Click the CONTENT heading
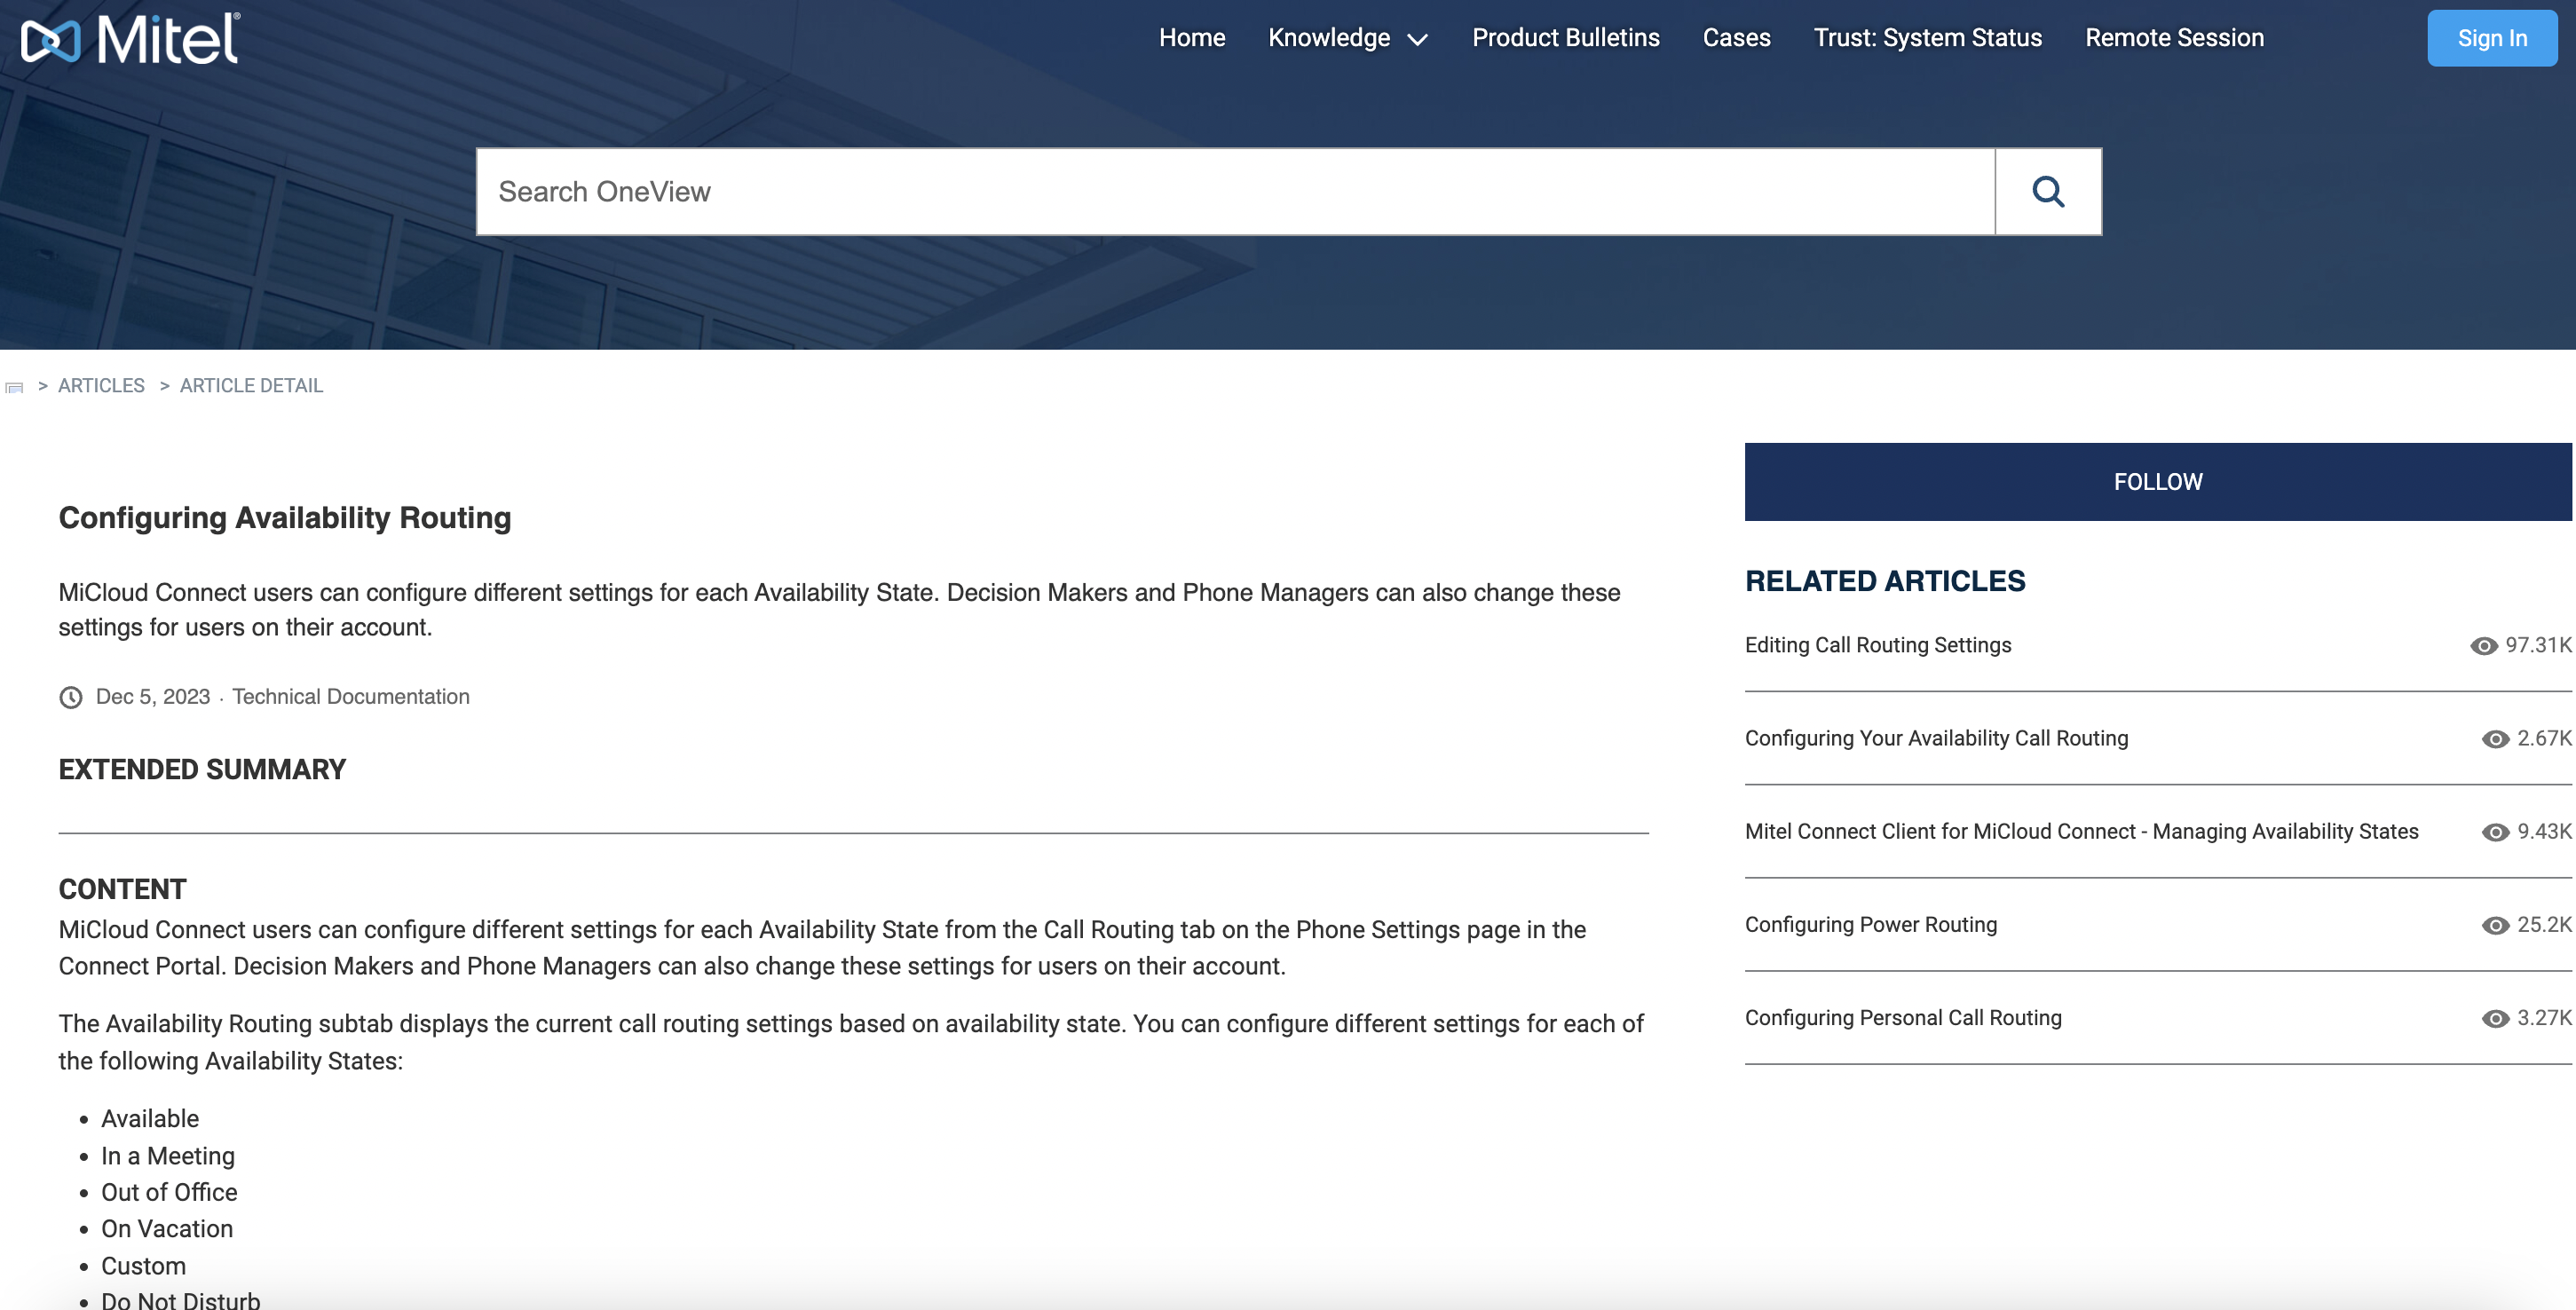Screen dimensions: 2576x1310 [122, 889]
